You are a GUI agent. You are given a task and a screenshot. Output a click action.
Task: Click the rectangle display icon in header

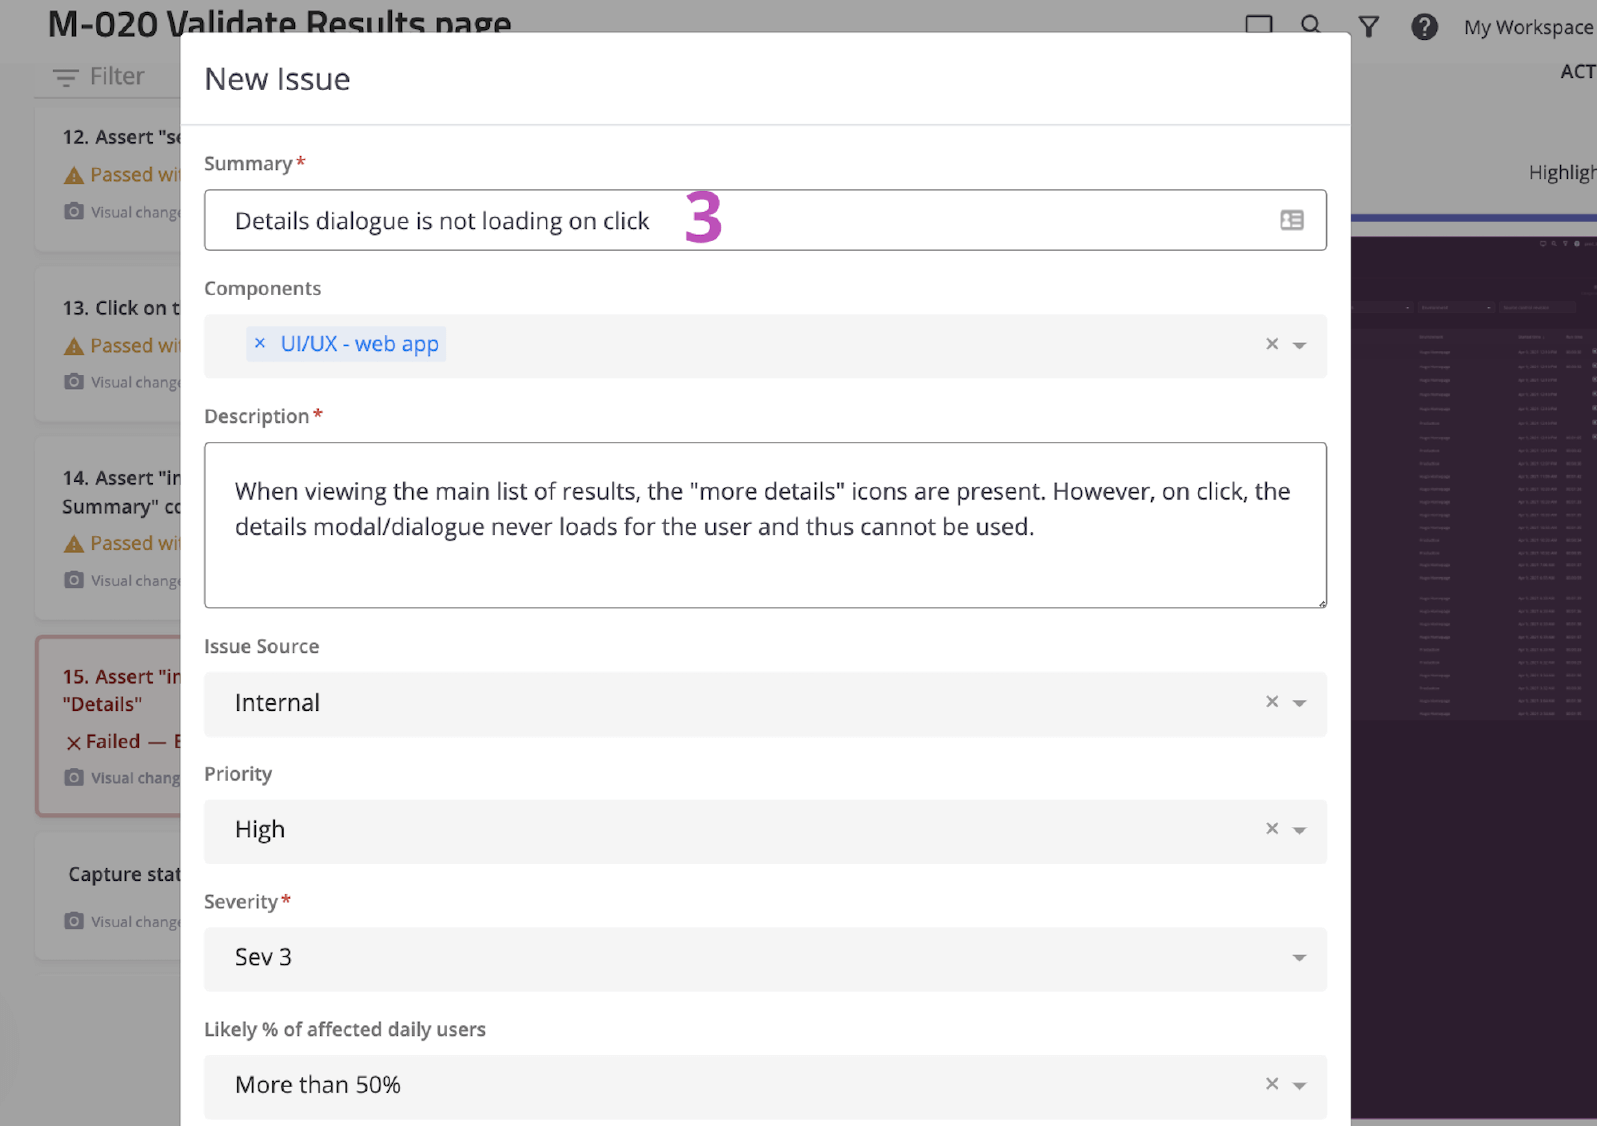pos(1258,24)
